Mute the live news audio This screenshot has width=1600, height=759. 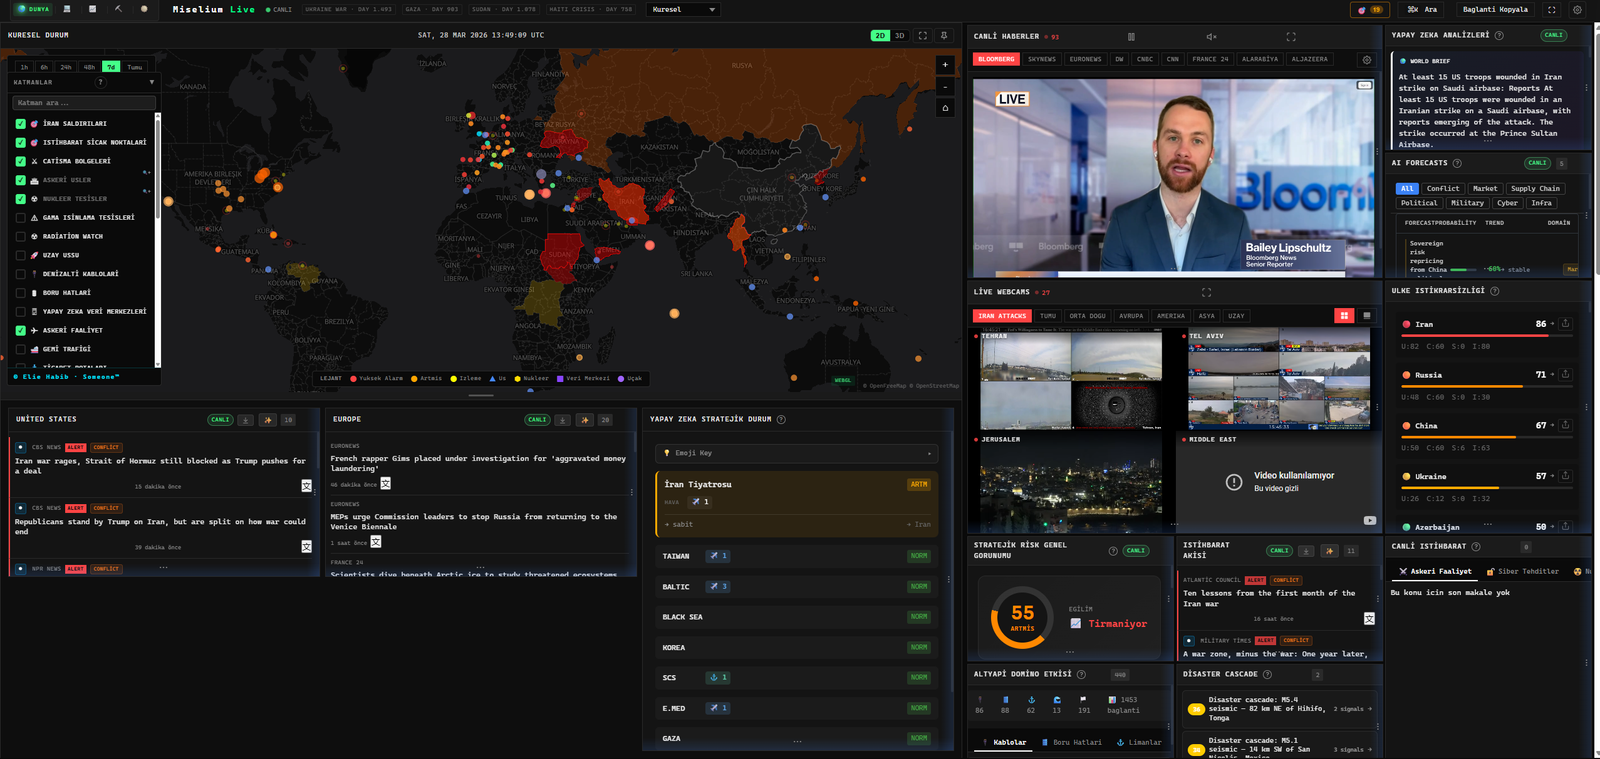click(1211, 37)
